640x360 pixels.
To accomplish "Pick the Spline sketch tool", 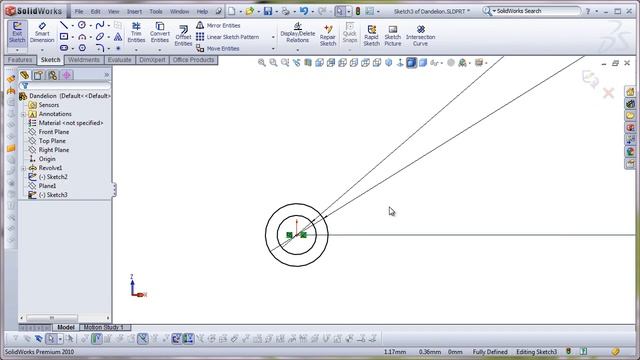I will (100, 25).
